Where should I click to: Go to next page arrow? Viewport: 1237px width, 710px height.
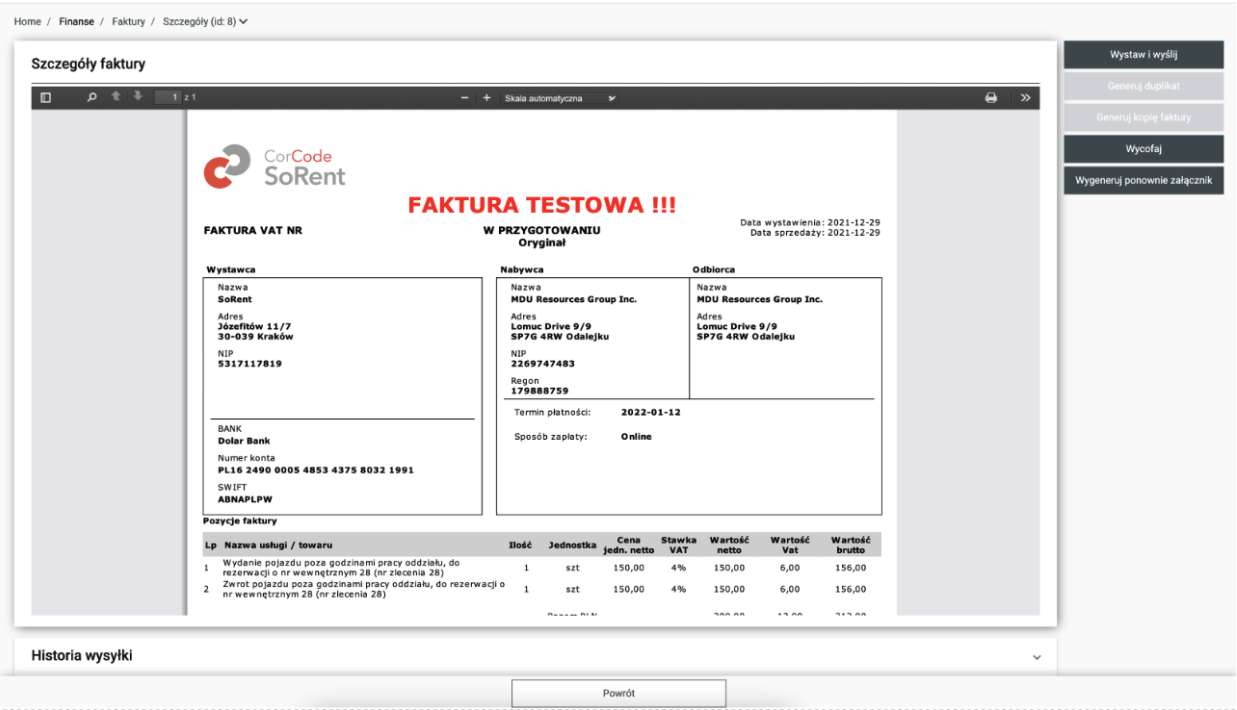click(x=138, y=97)
